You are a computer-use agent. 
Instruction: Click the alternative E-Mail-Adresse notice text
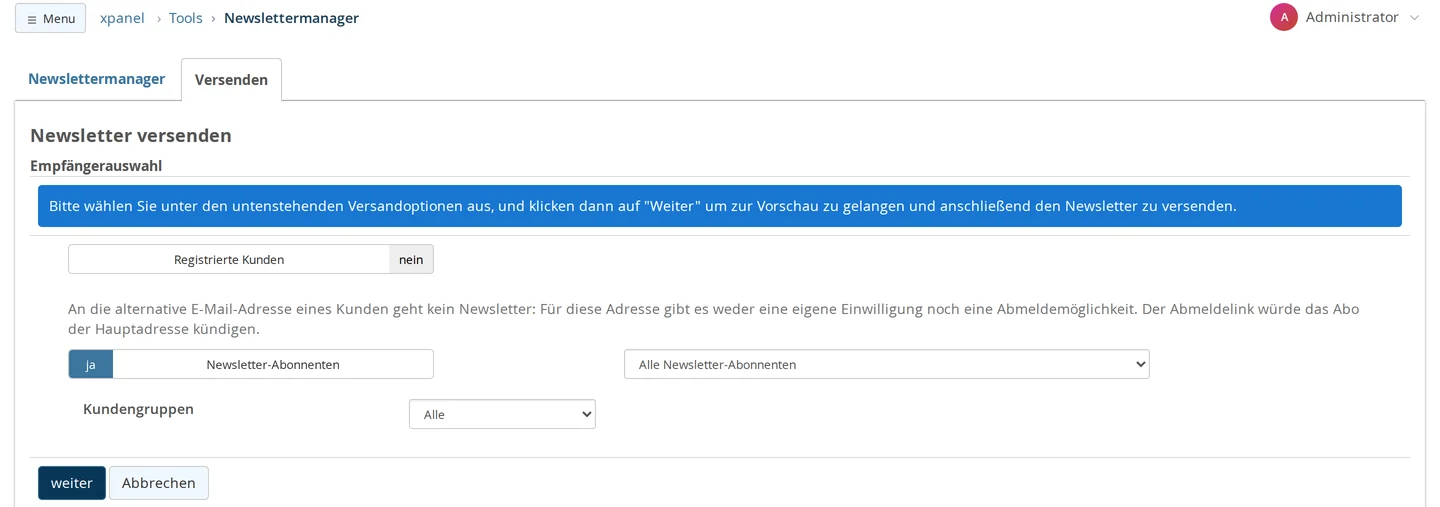[x=714, y=319]
